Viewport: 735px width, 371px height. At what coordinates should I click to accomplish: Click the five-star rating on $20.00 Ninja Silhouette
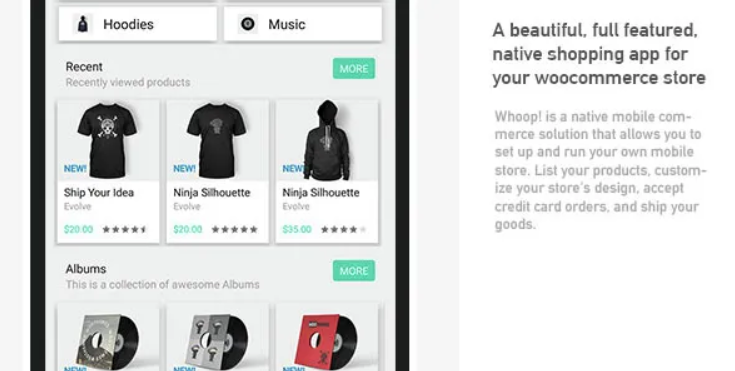(x=234, y=229)
